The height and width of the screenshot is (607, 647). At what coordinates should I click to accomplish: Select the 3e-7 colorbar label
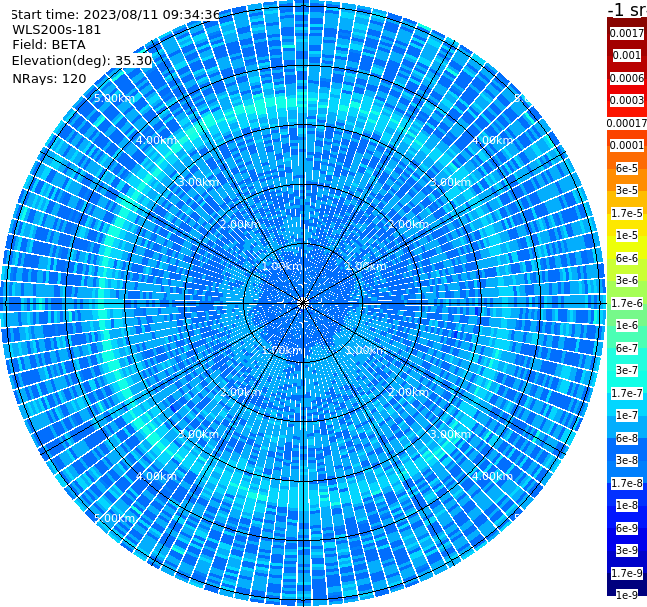point(627,370)
